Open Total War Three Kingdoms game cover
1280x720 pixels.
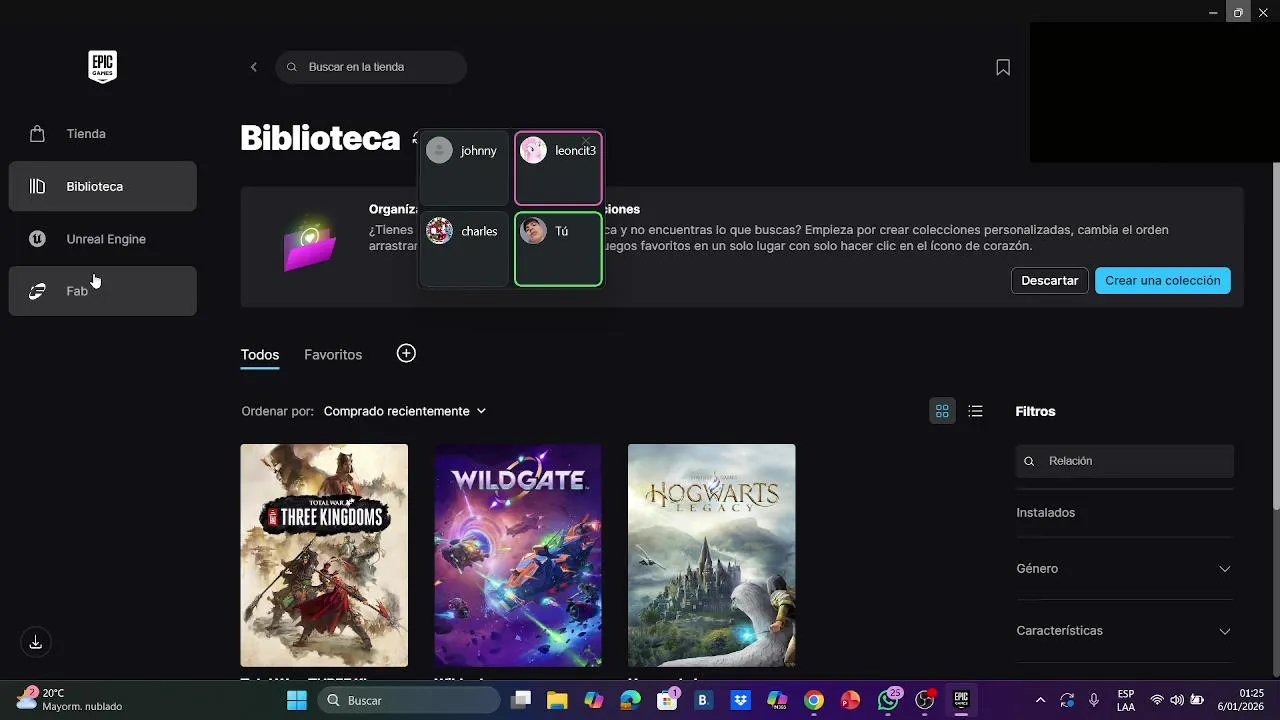pos(324,555)
